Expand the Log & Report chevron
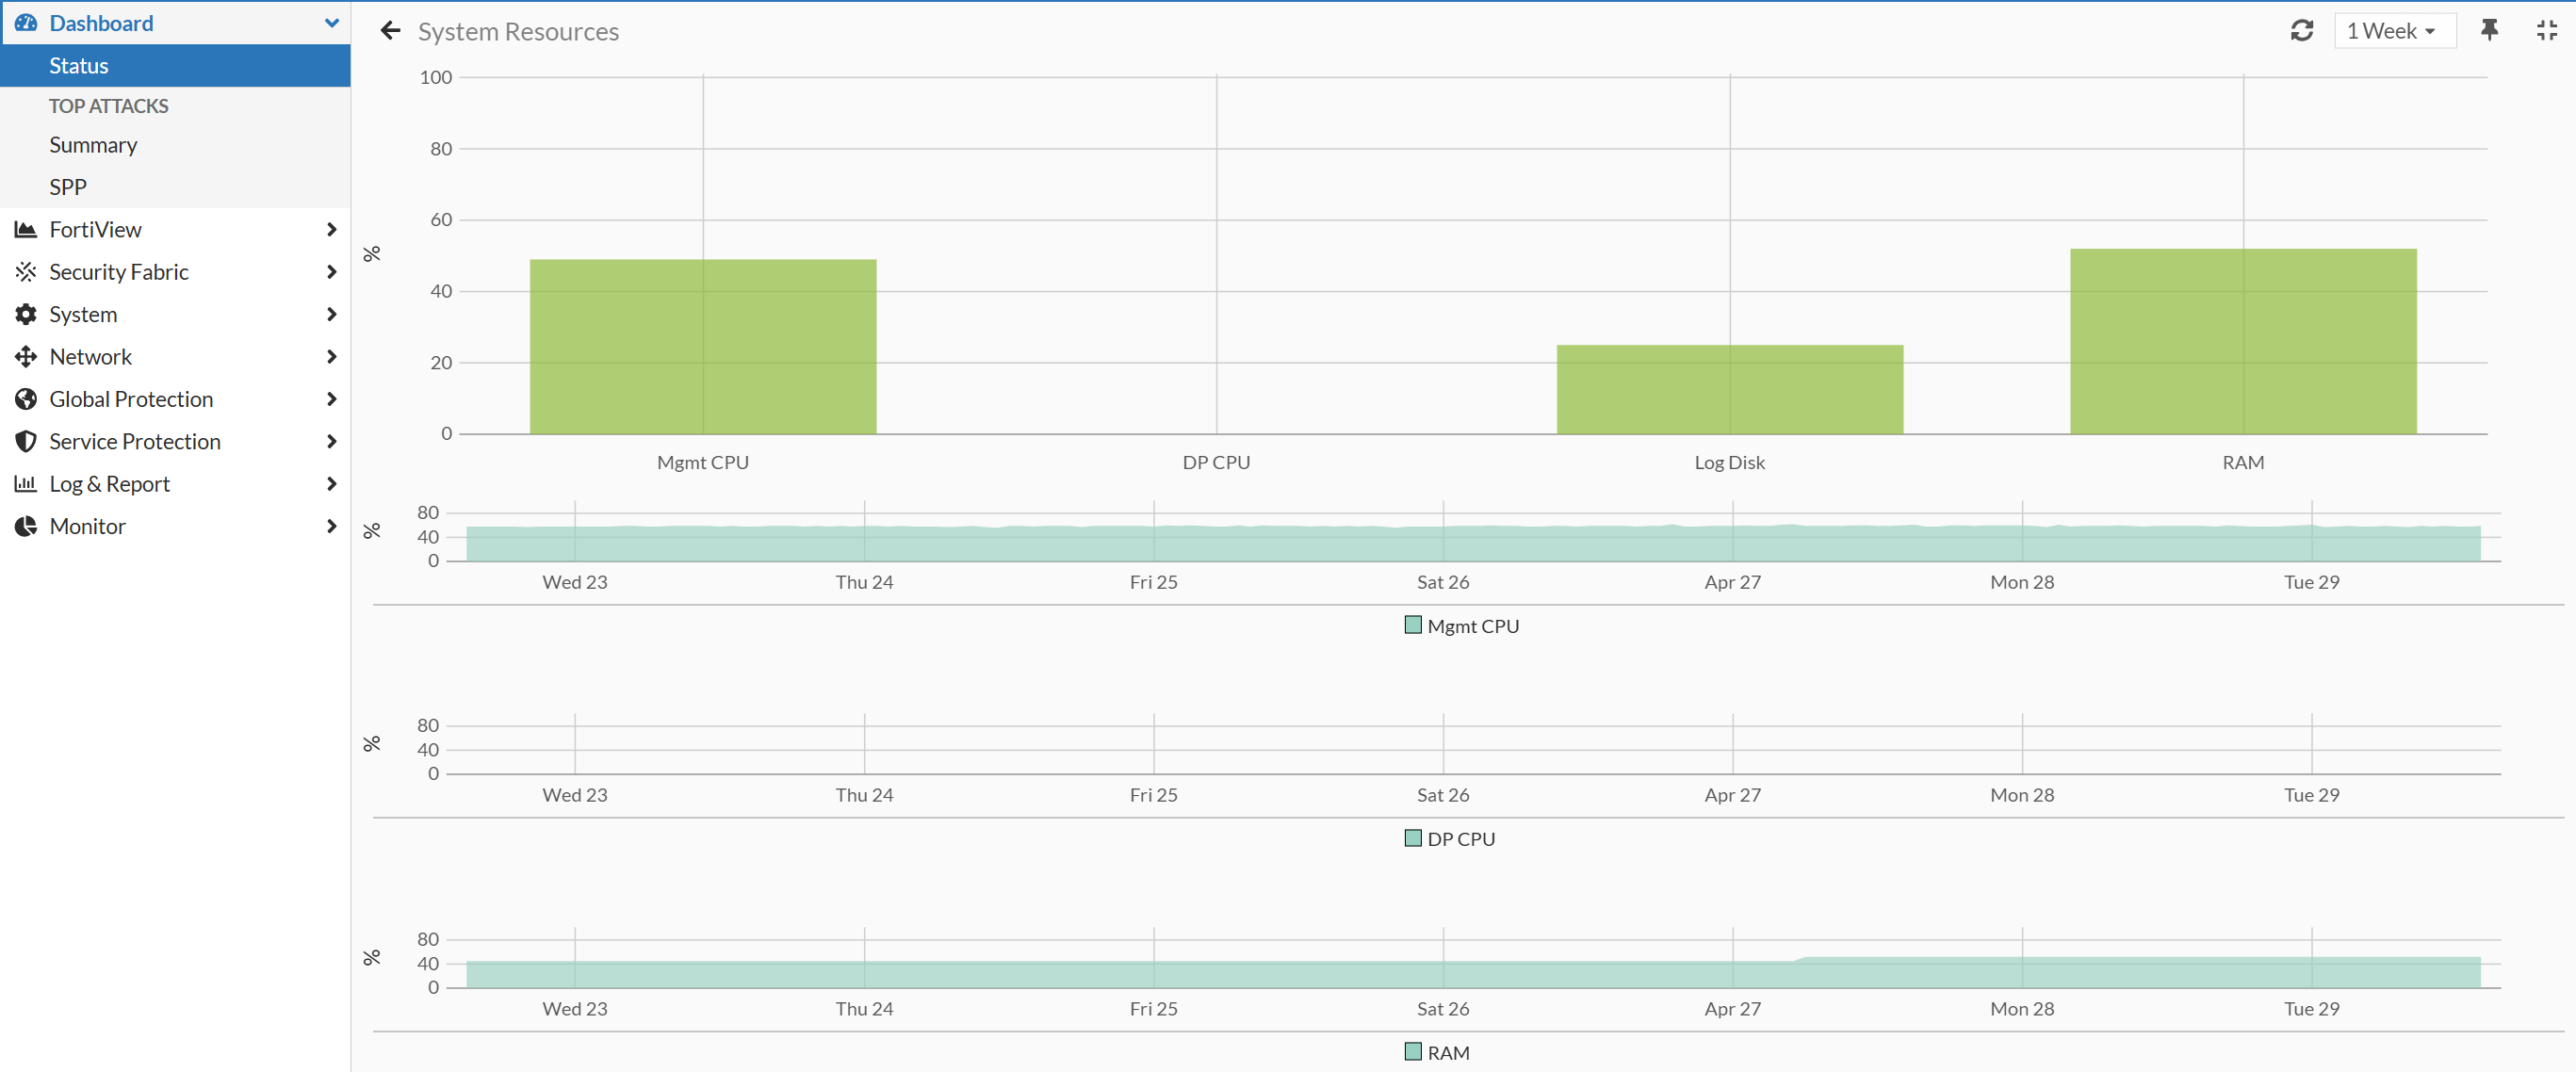Screen dimensions: 2576x1072 [332, 484]
